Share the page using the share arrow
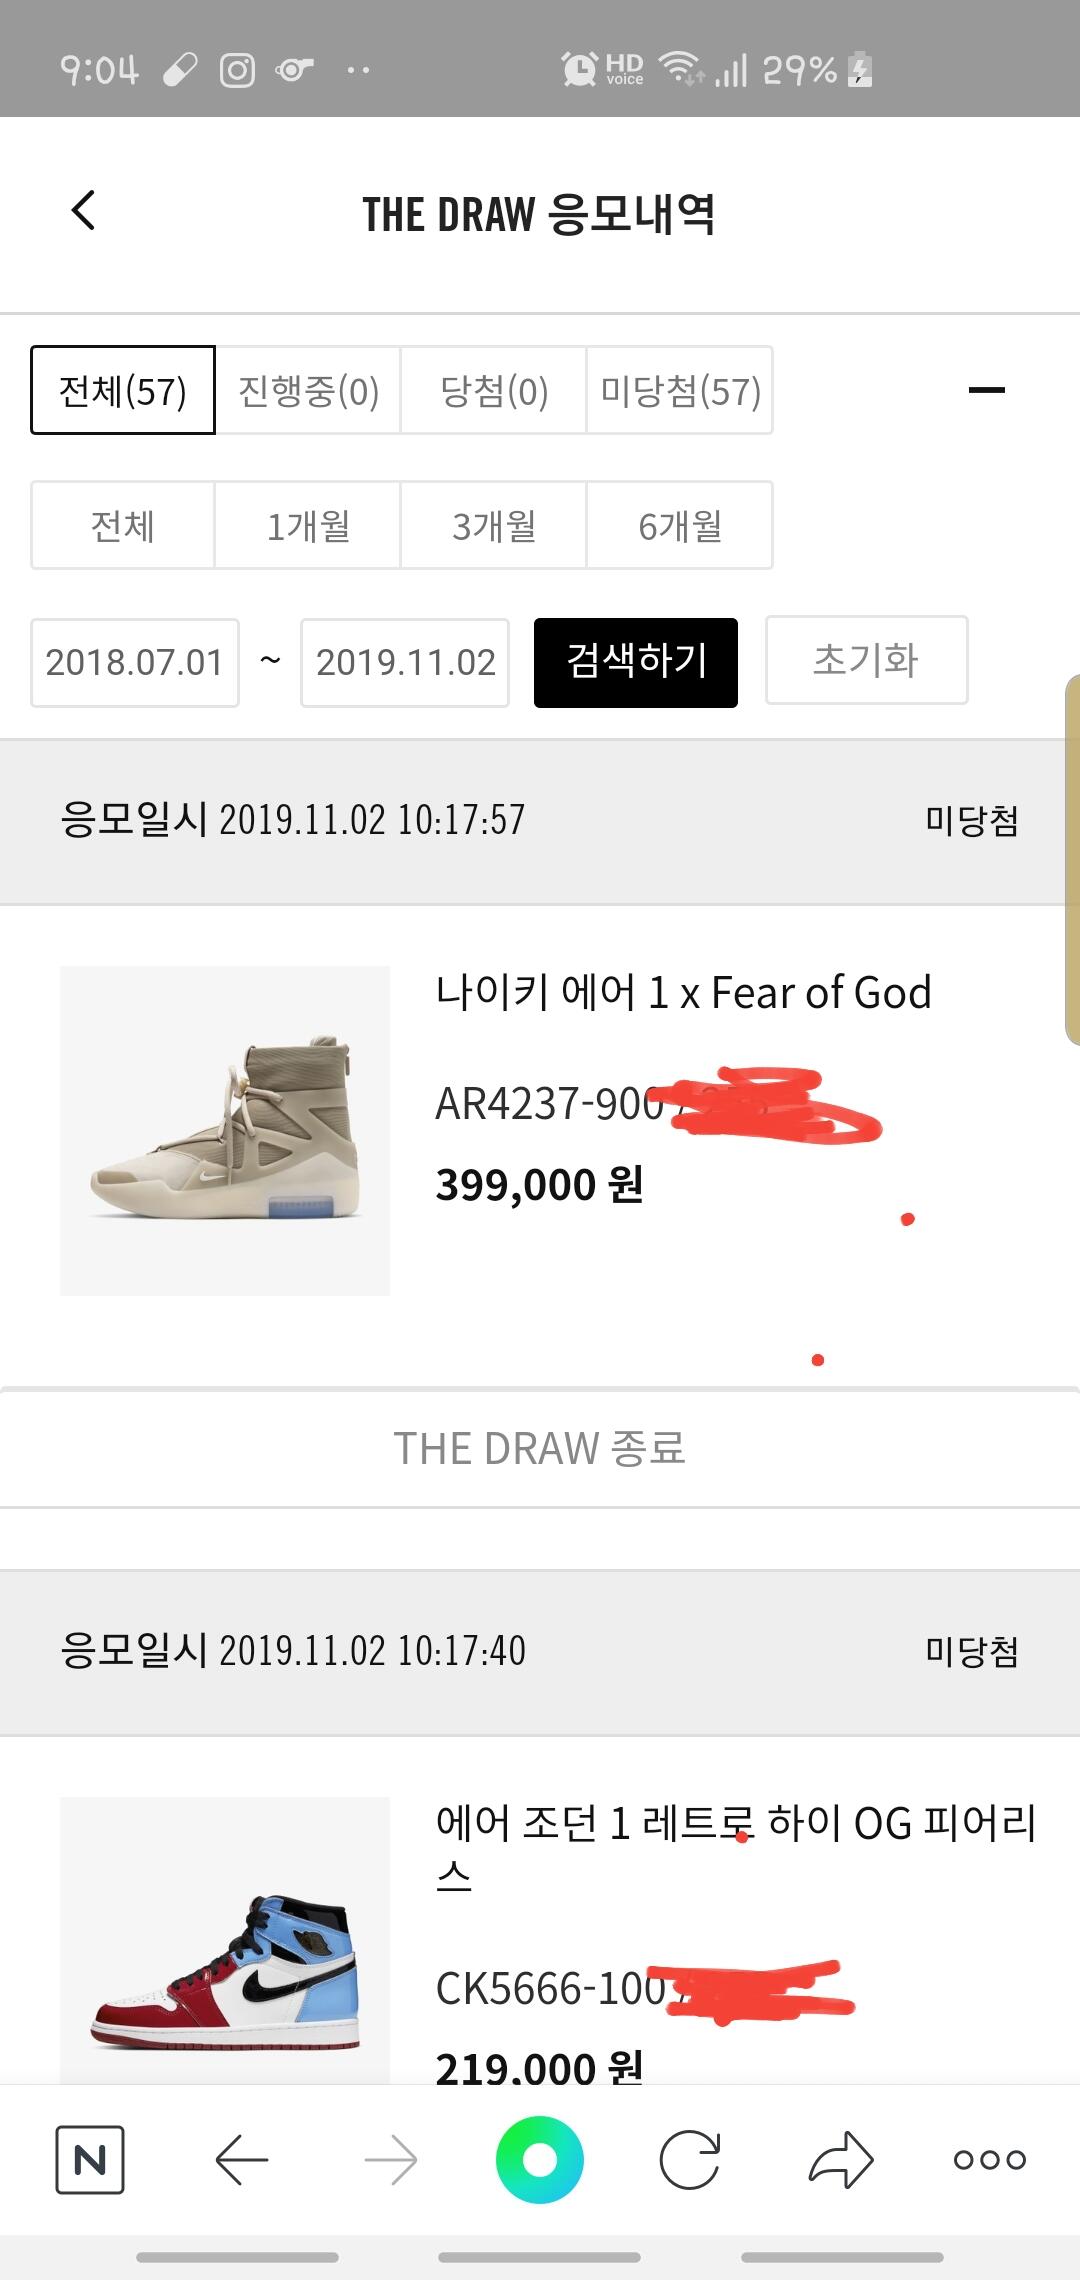 tap(841, 2160)
